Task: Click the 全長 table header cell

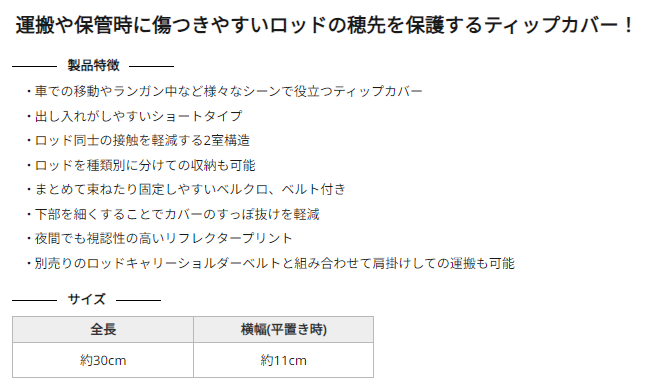Action: tap(103, 330)
